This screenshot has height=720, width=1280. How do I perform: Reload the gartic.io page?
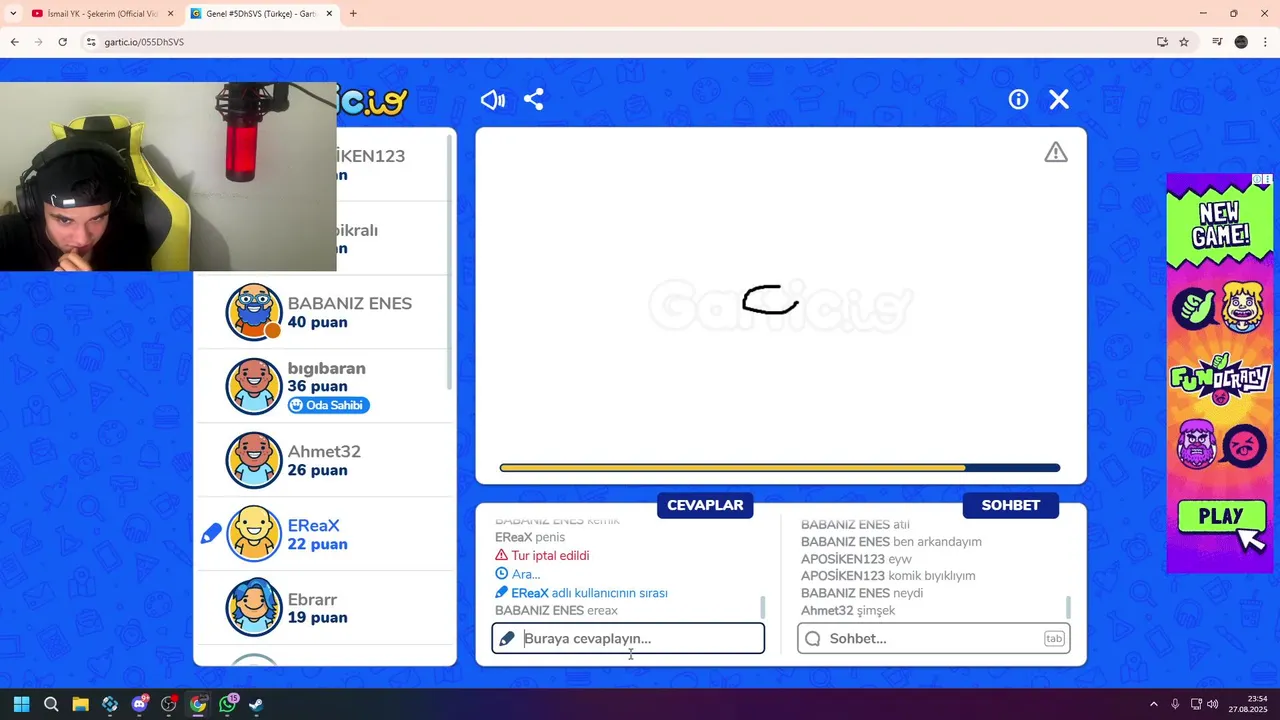click(62, 42)
